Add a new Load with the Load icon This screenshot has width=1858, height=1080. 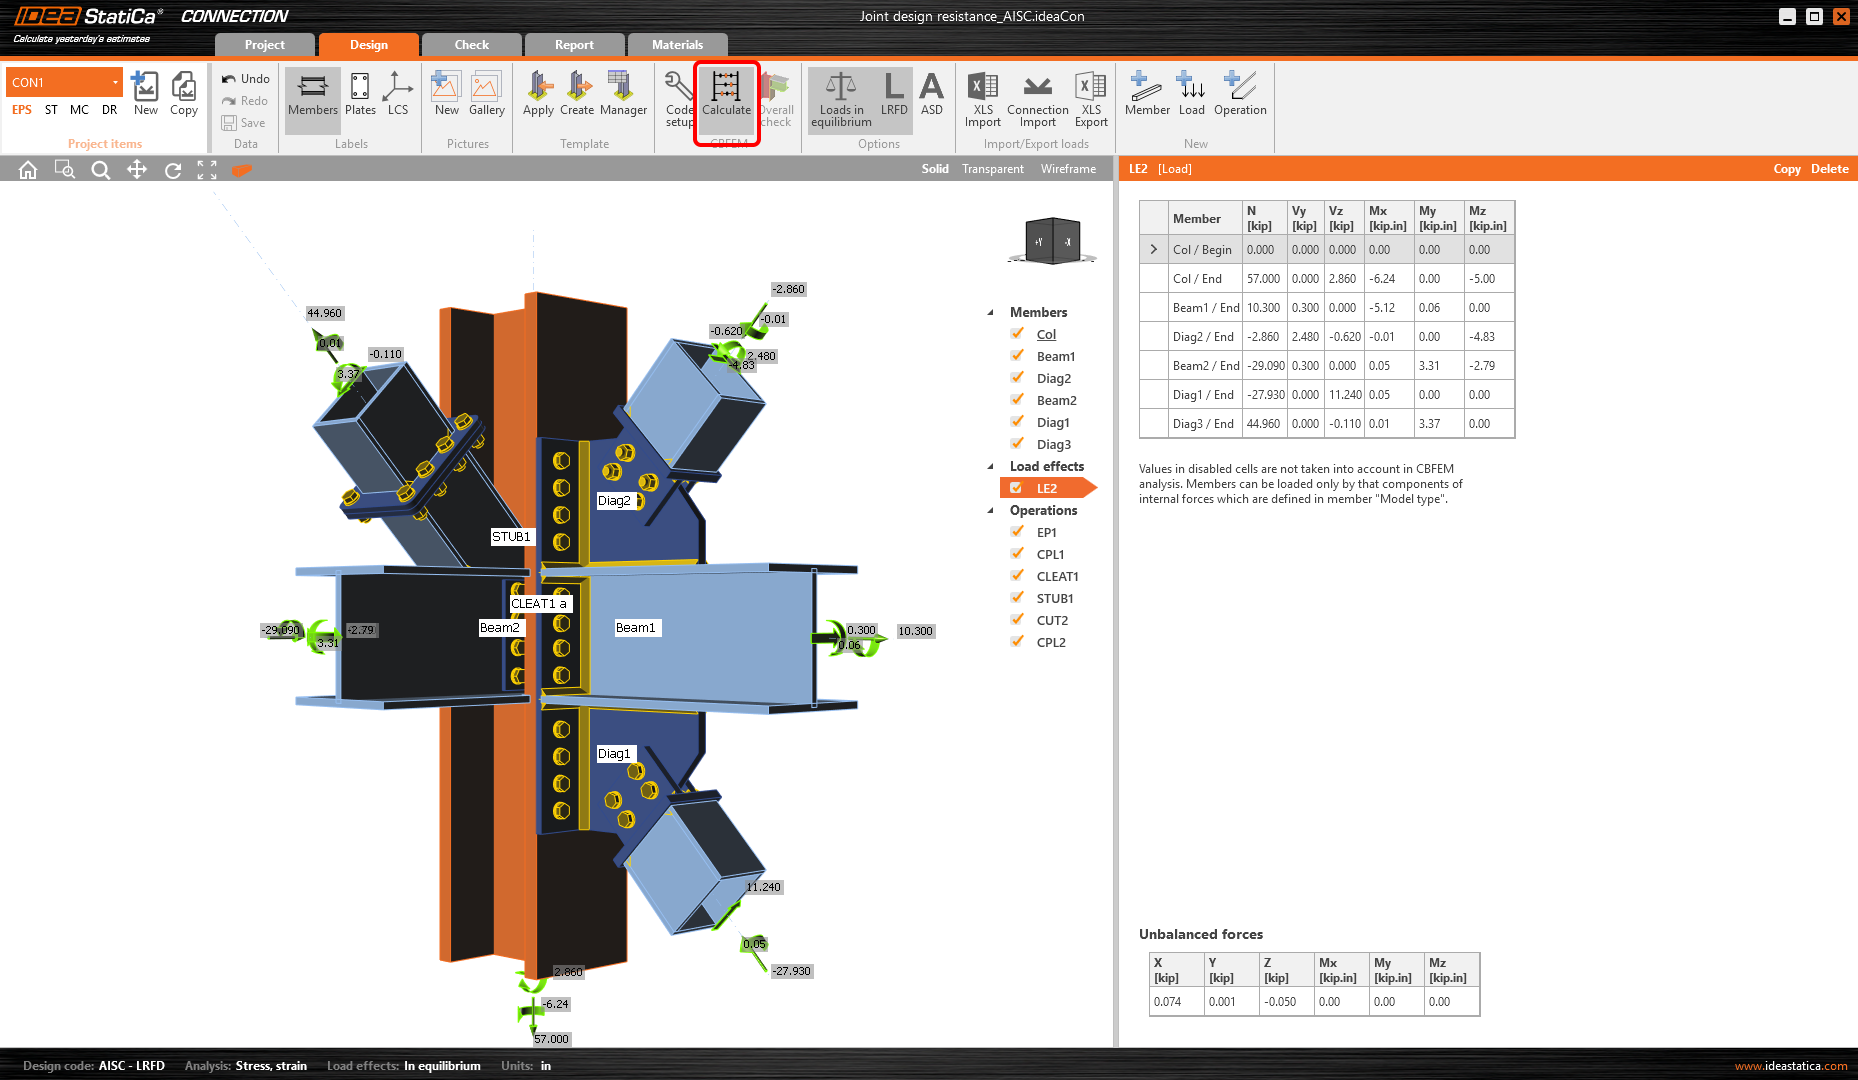1191,95
